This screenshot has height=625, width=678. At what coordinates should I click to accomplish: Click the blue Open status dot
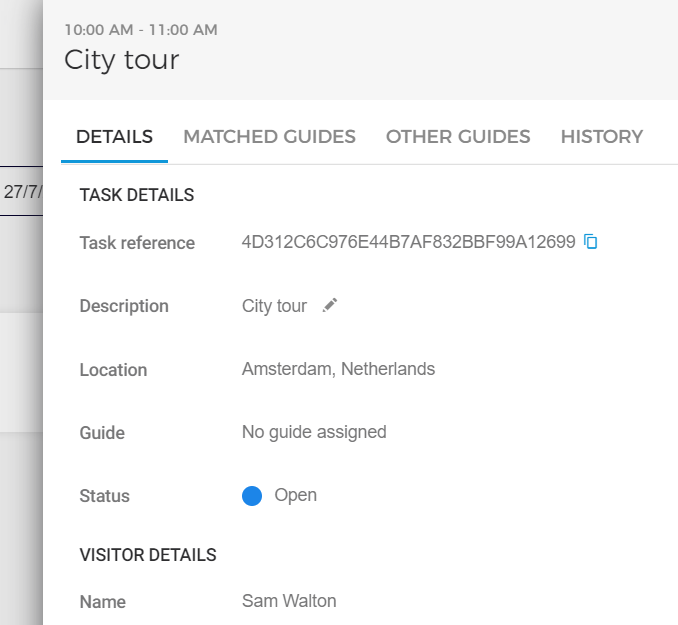click(x=252, y=496)
